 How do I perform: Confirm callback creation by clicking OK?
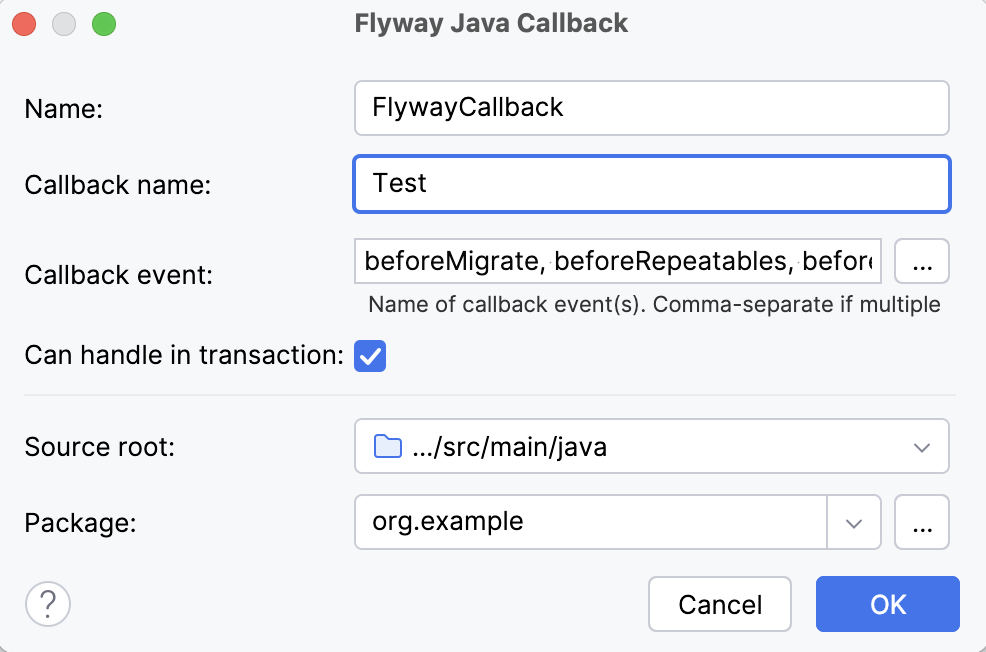(887, 604)
